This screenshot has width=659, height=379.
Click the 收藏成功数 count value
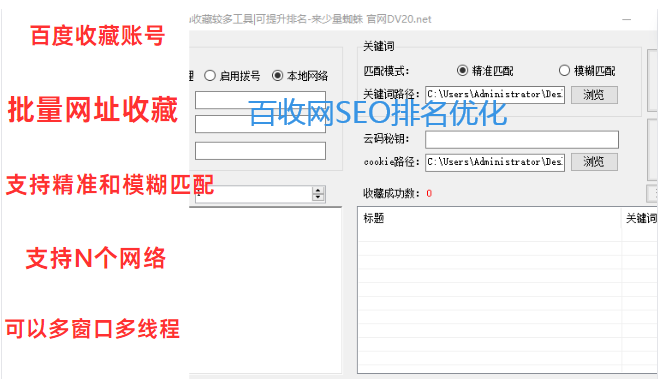click(x=429, y=193)
